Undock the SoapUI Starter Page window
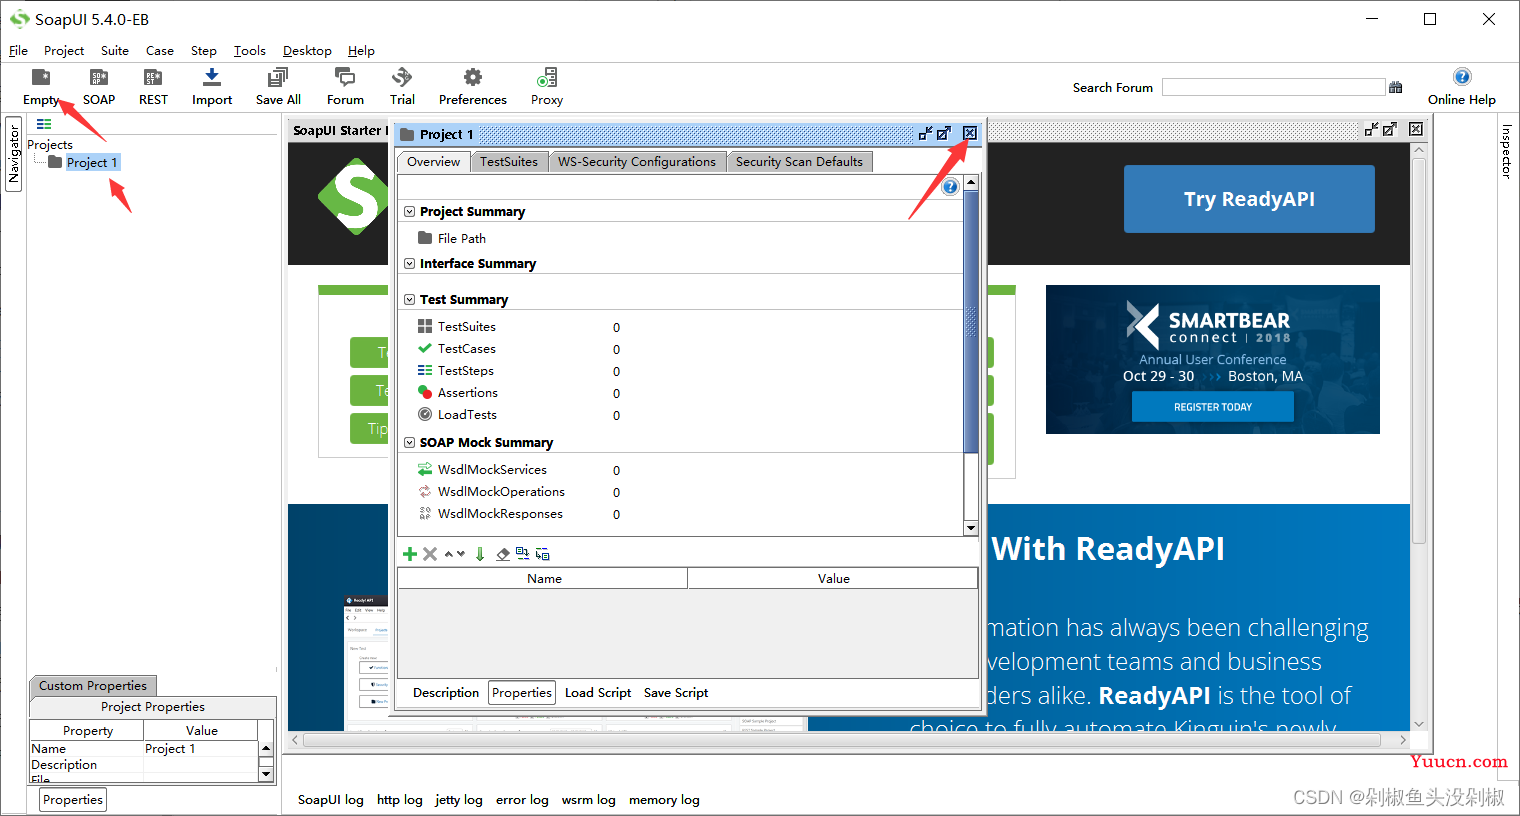 click(1372, 129)
